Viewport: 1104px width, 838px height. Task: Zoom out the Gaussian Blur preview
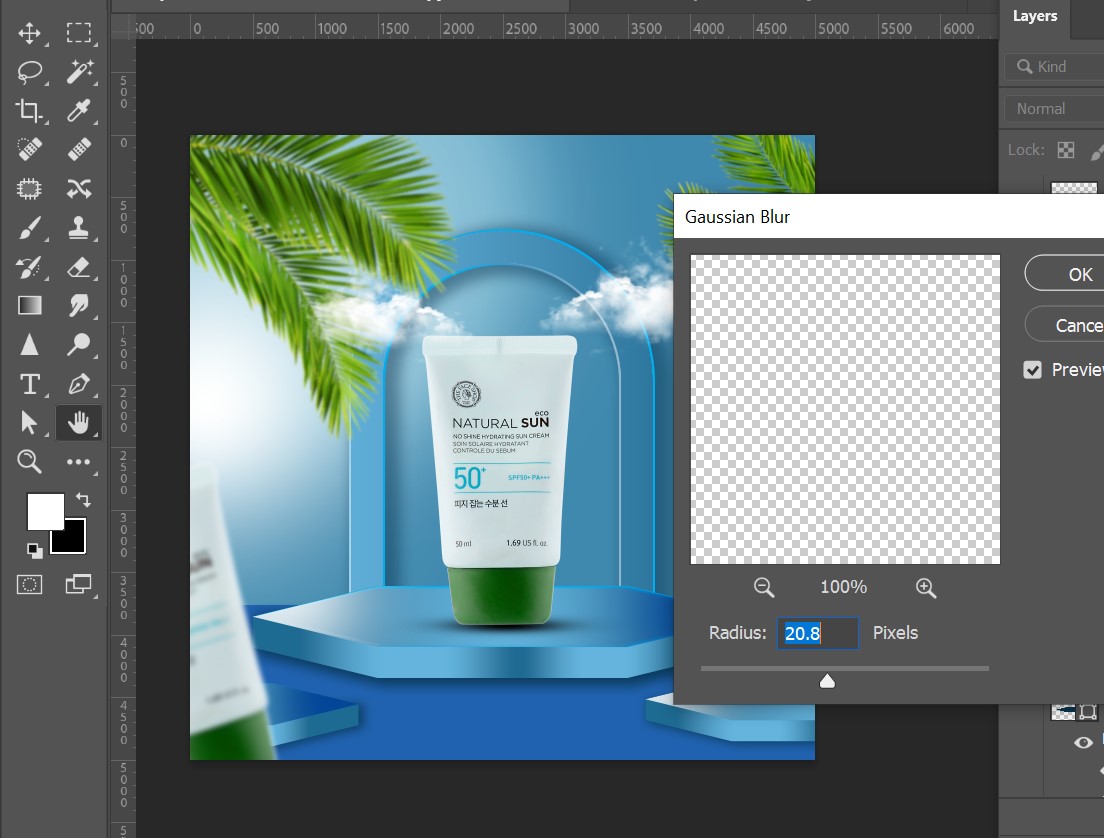coord(764,587)
